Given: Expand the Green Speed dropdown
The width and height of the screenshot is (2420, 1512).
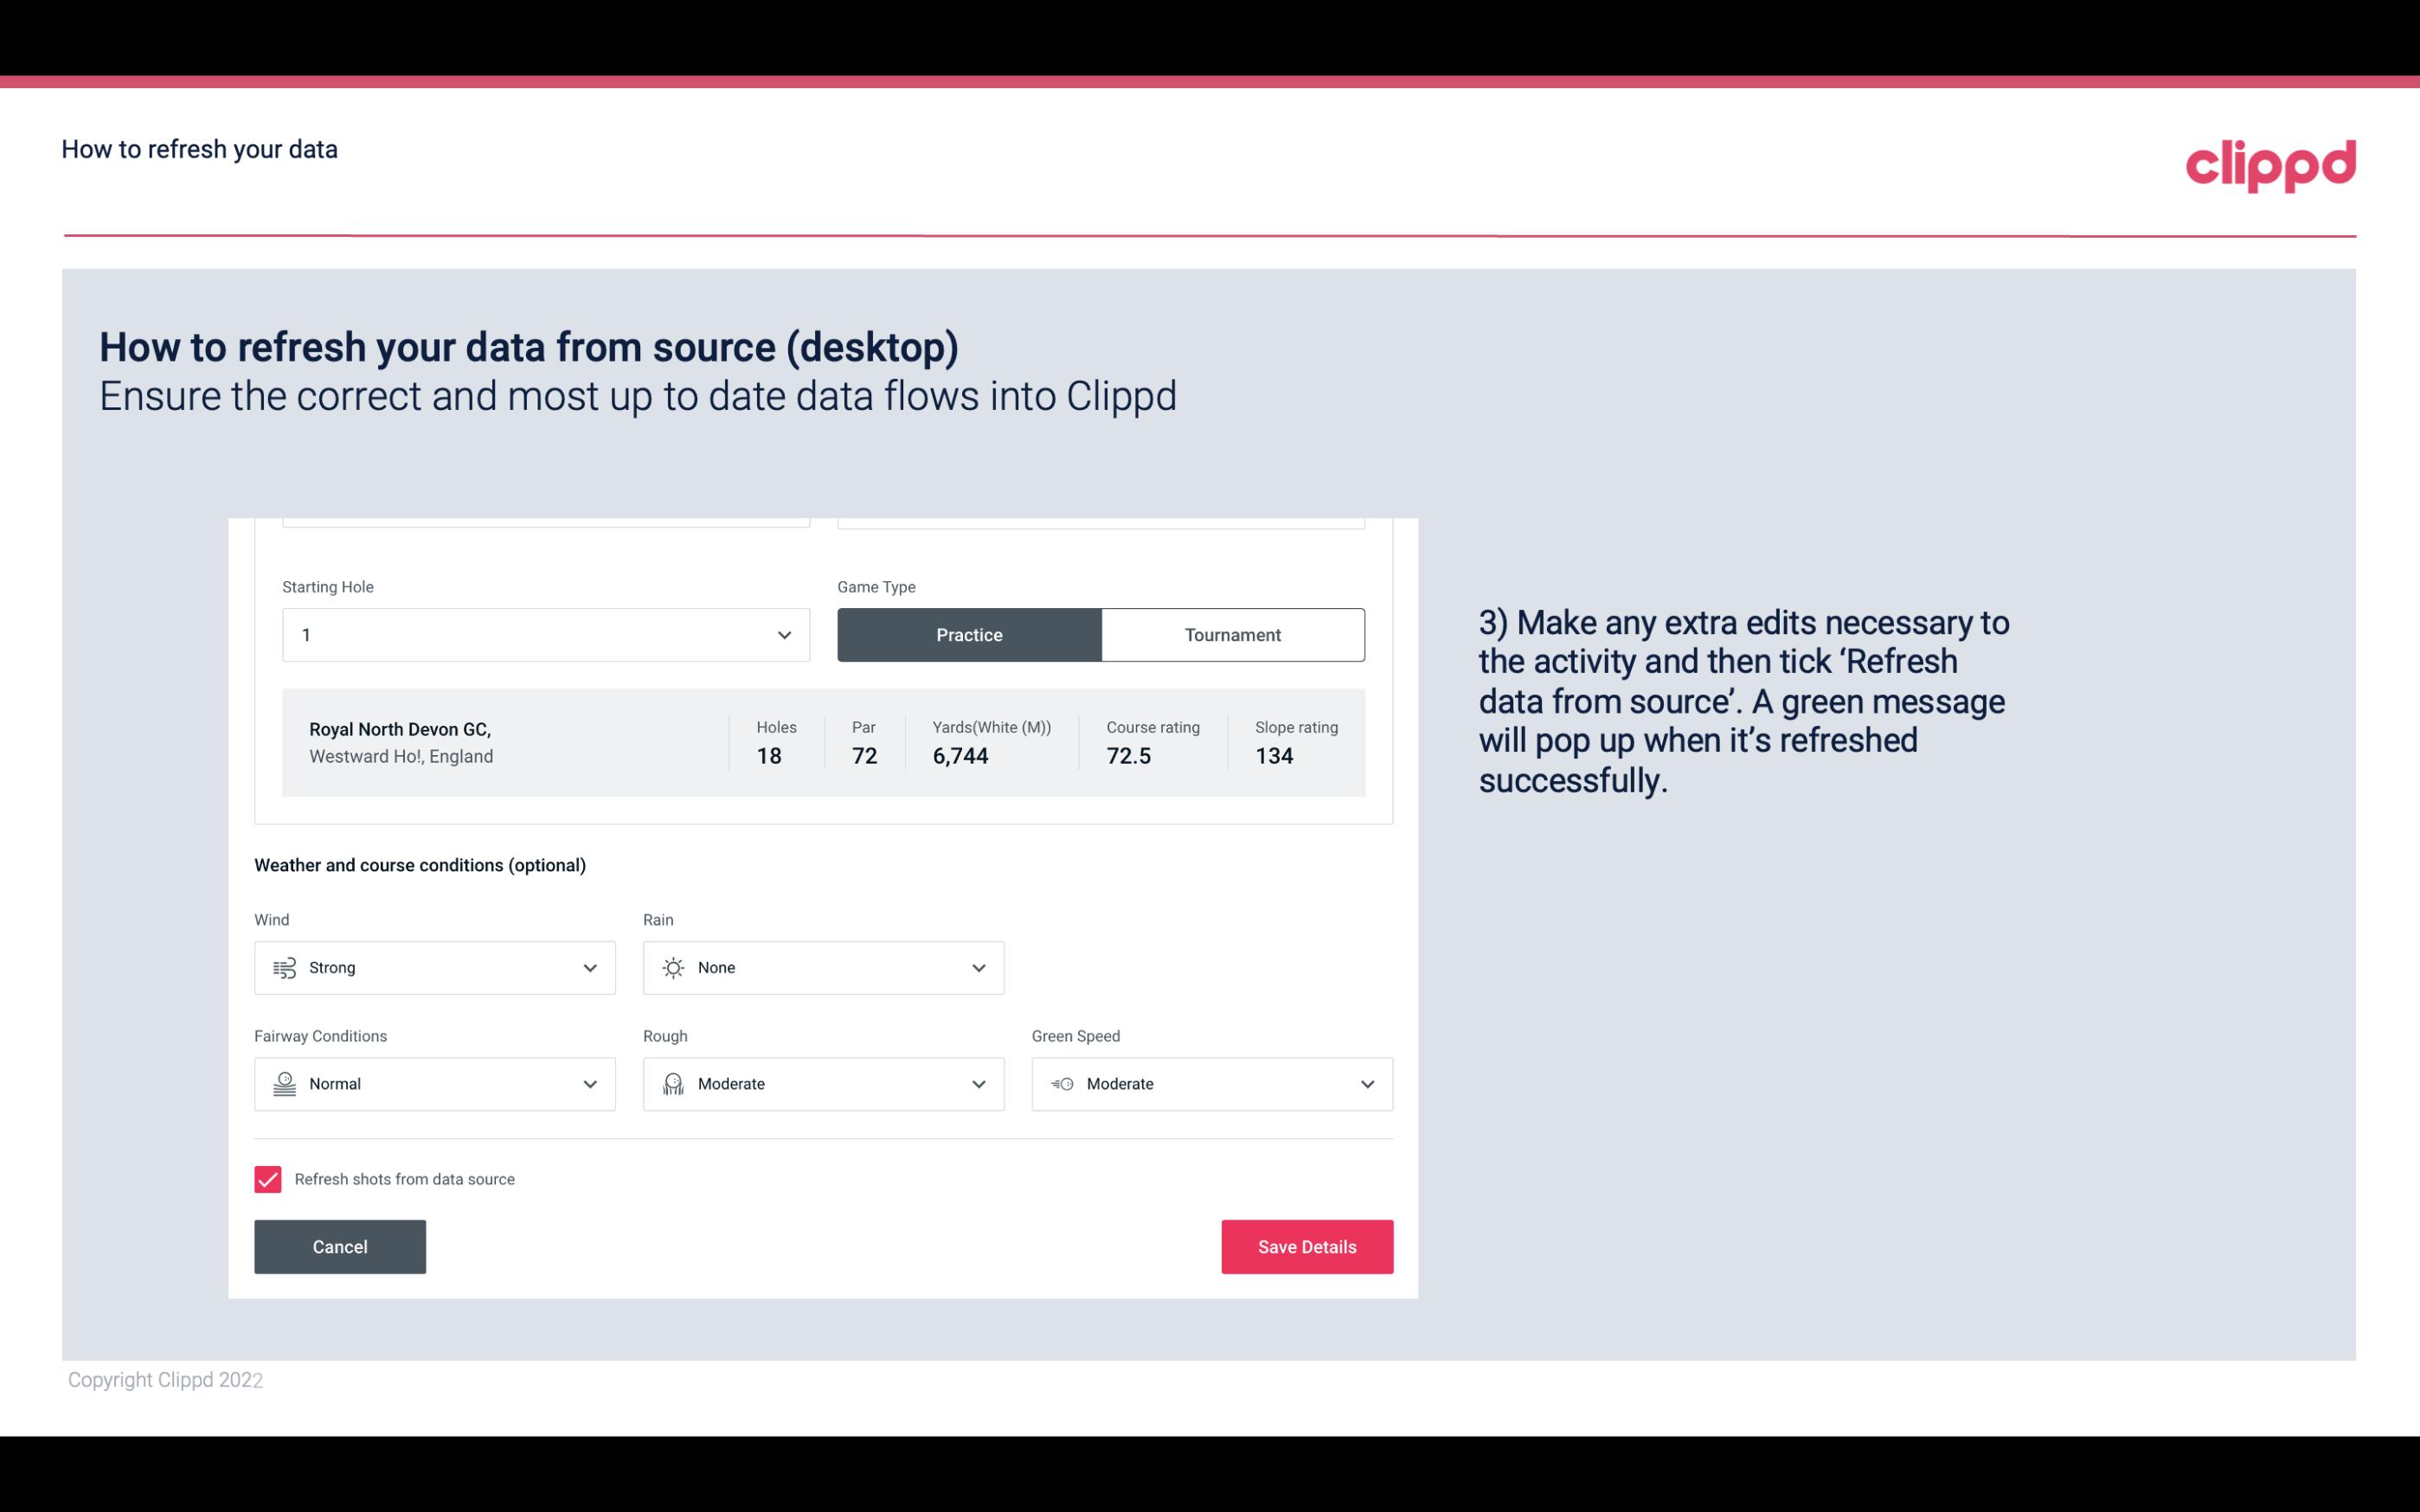Looking at the screenshot, I should tap(1366, 1084).
